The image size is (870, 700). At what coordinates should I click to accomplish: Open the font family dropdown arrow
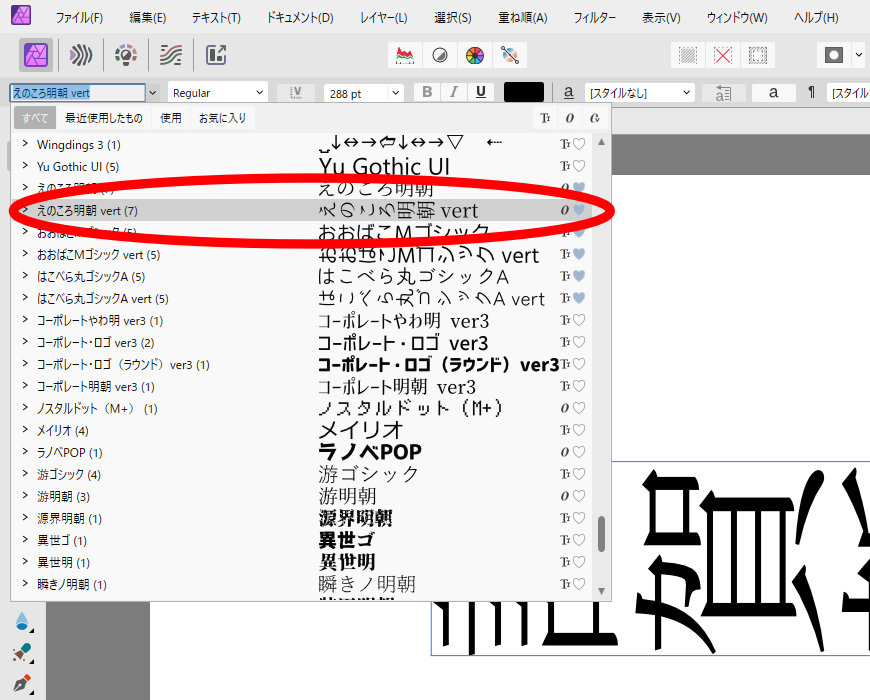coord(153,93)
